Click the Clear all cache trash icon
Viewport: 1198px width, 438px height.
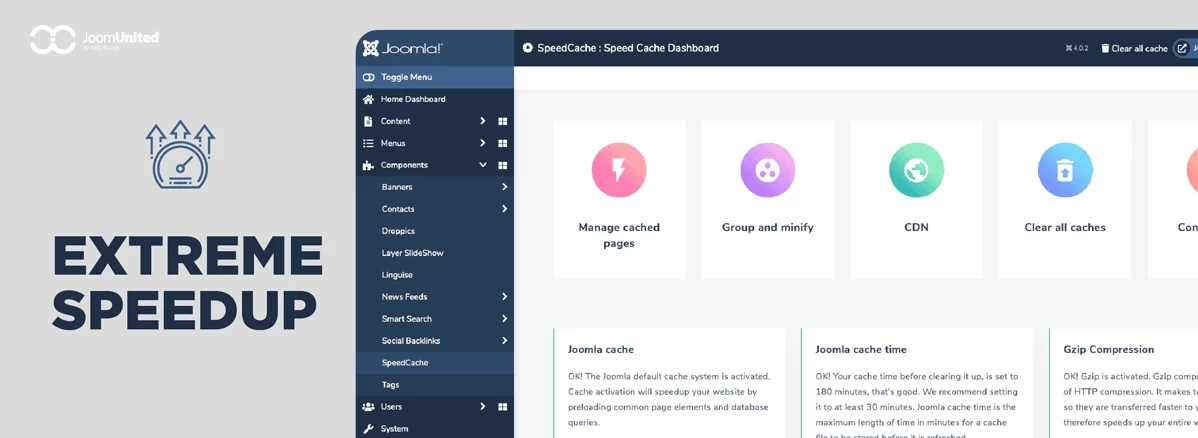coord(1105,48)
